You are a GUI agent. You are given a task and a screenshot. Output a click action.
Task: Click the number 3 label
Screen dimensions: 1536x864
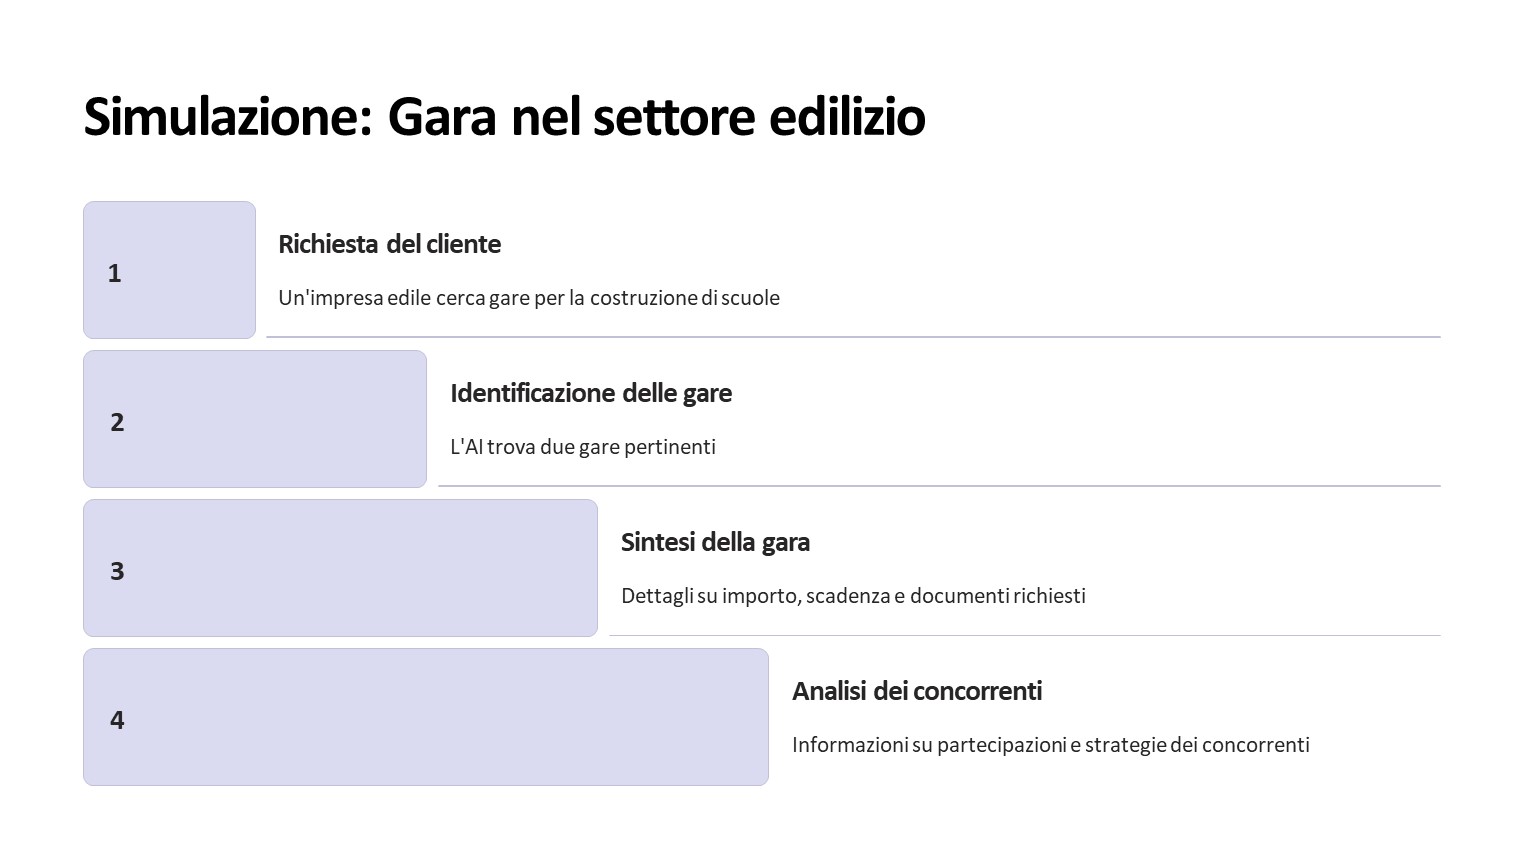tap(117, 571)
